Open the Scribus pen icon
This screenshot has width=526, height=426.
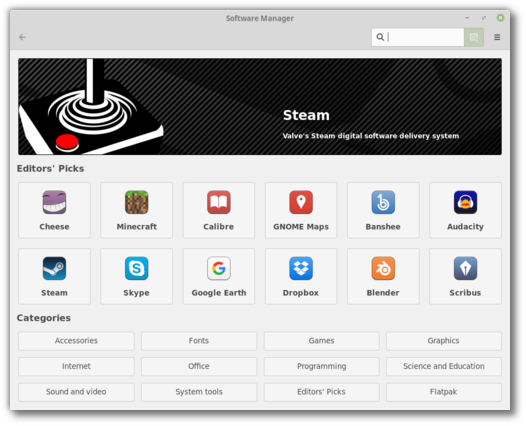click(465, 268)
